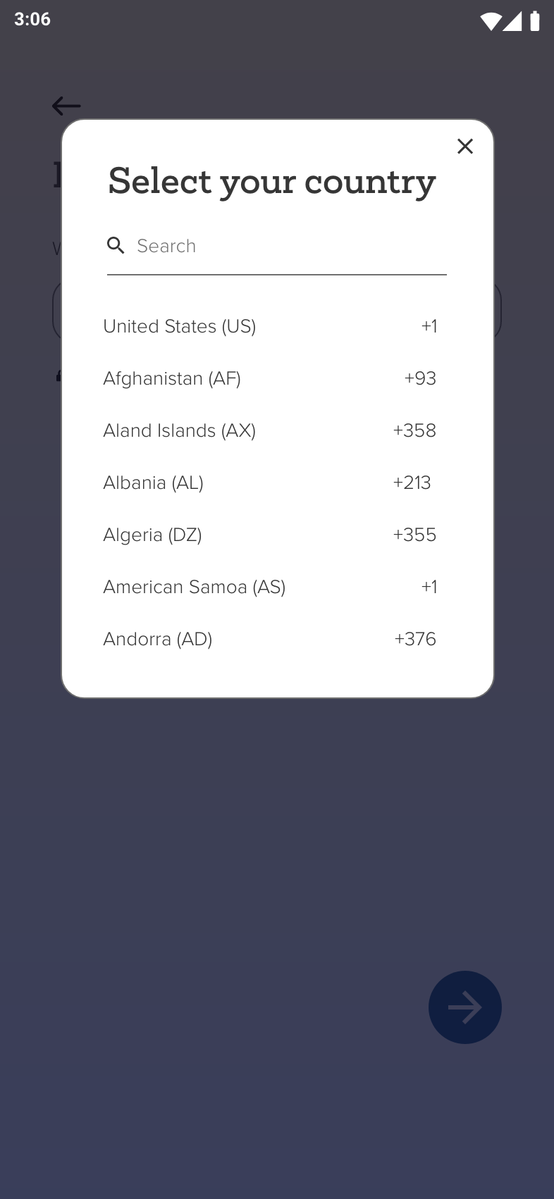Tap the +355 dial code
The height and width of the screenshot is (1199, 554).
(415, 535)
